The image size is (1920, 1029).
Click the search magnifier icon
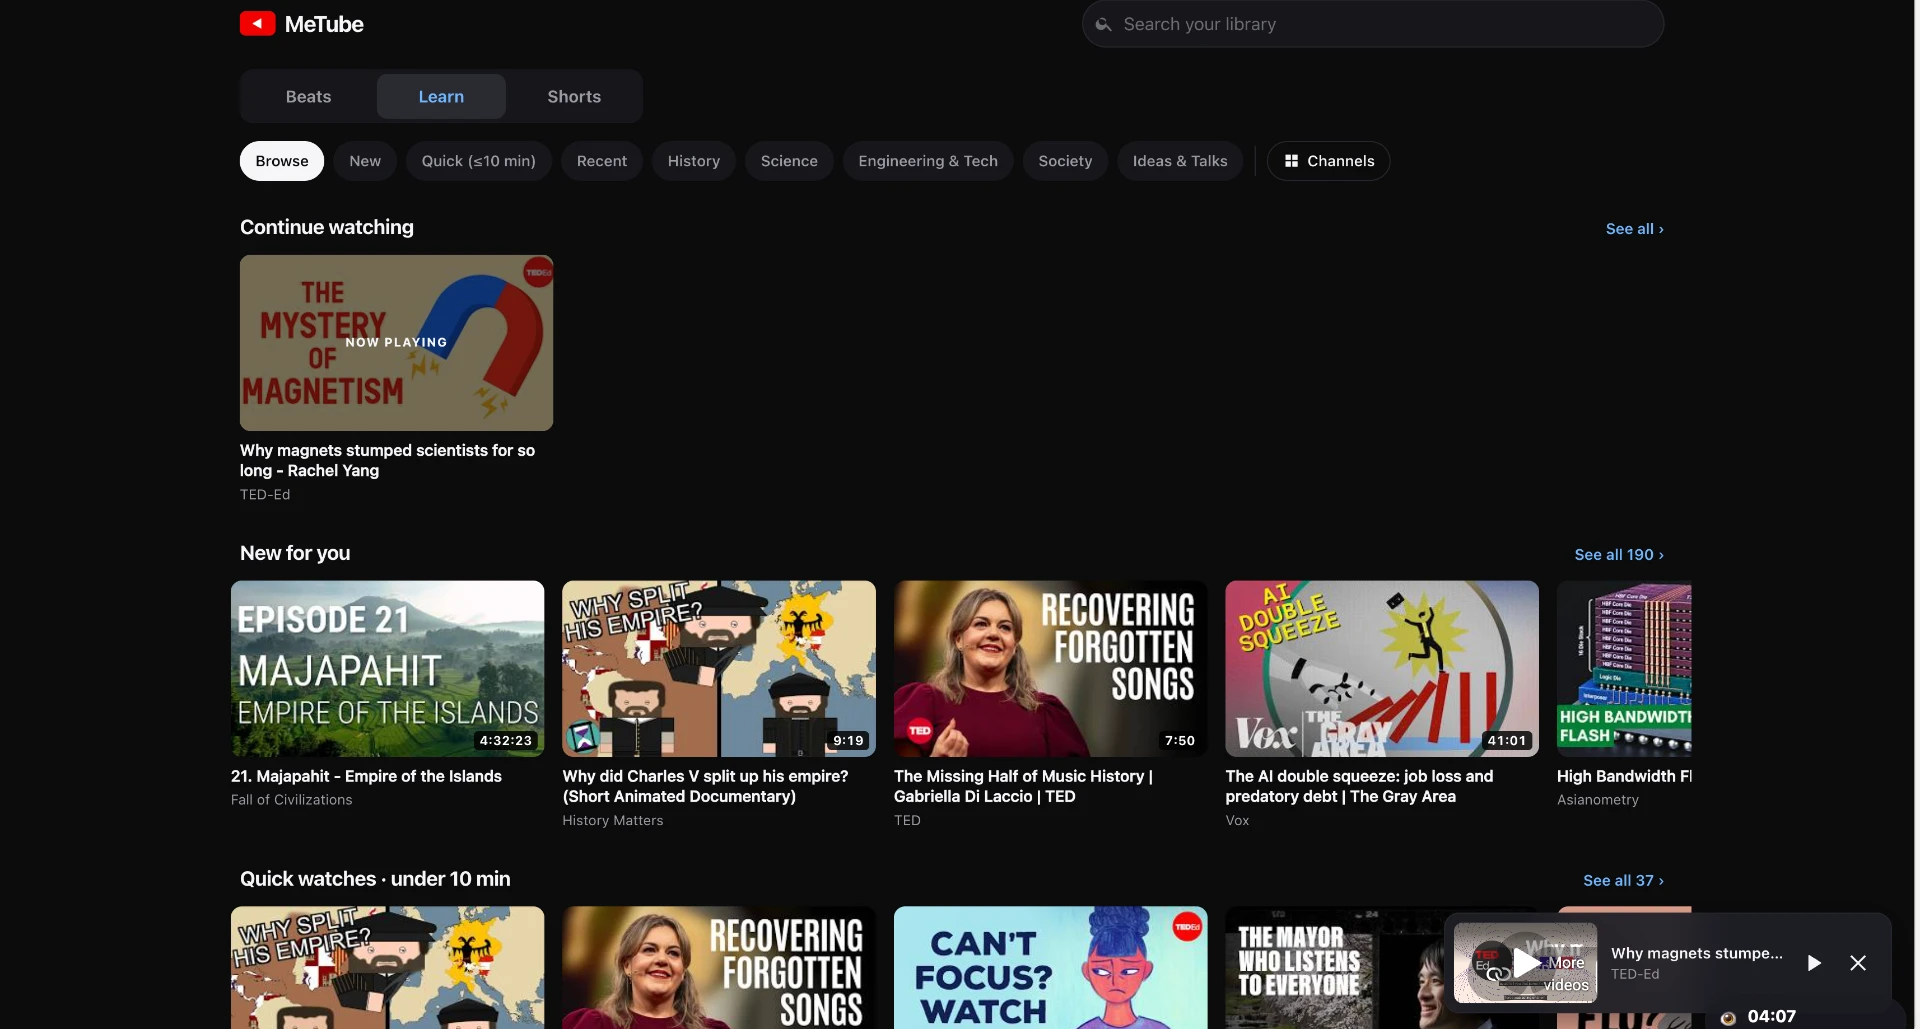click(x=1103, y=24)
